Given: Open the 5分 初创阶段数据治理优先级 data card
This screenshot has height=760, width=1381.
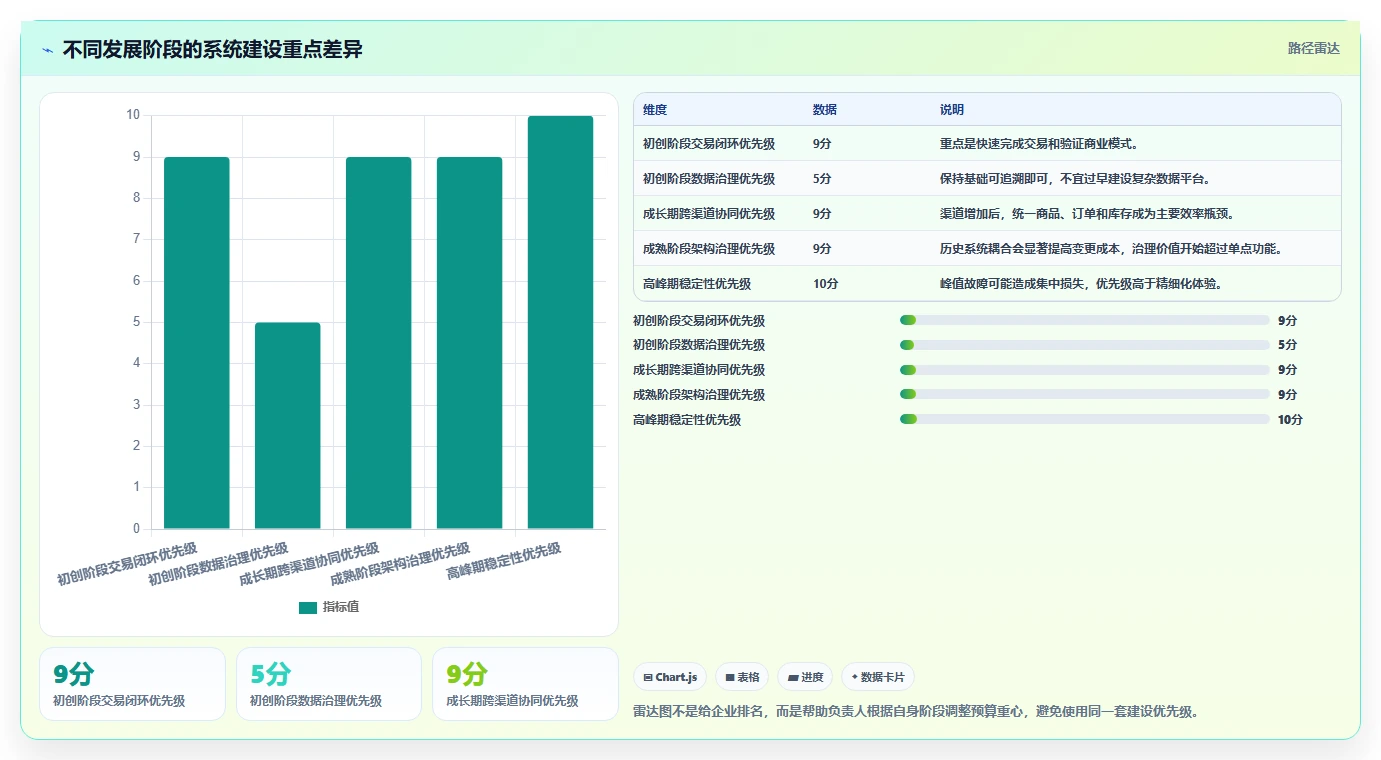Looking at the screenshot, I should pyautogui.click(x=329, y=684).
